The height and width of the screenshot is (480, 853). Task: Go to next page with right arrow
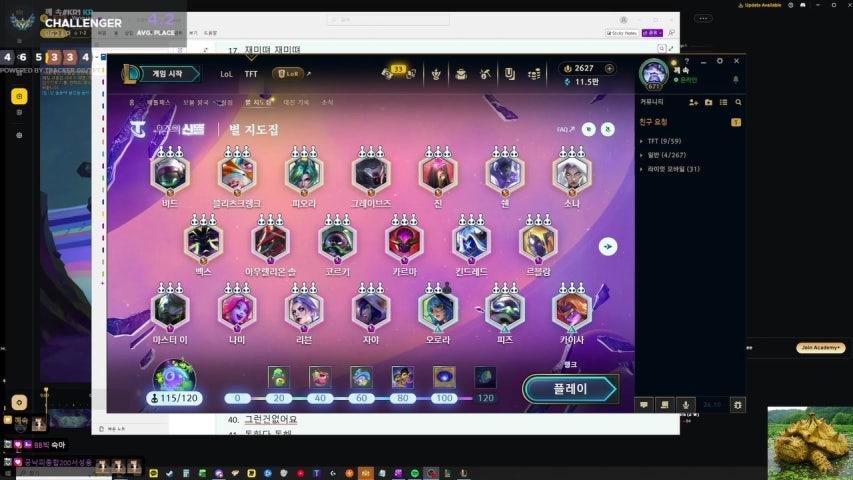(608, 247)
